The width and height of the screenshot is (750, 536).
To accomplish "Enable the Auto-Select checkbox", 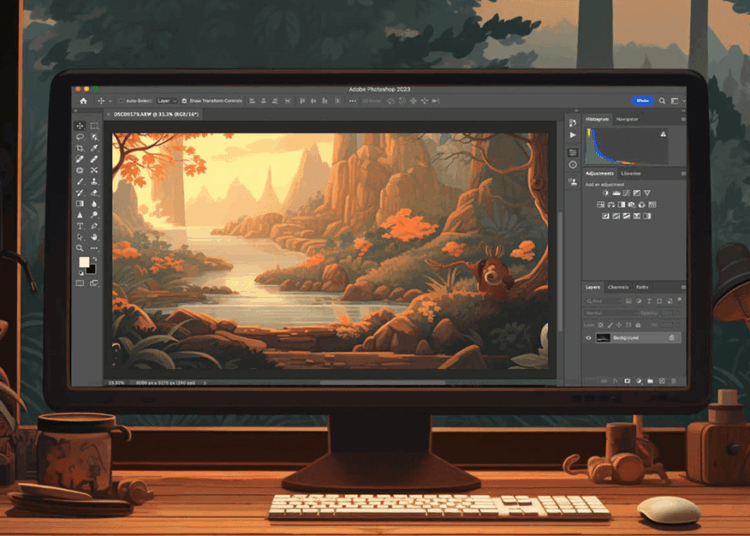I will pos(121,101).
